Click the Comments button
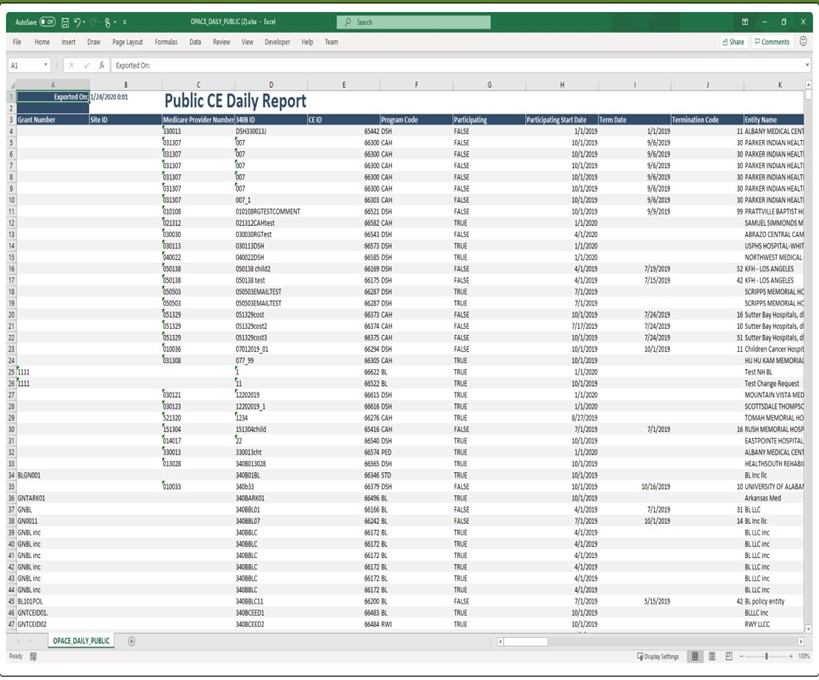The image size is (819, 680). [772, 42]
